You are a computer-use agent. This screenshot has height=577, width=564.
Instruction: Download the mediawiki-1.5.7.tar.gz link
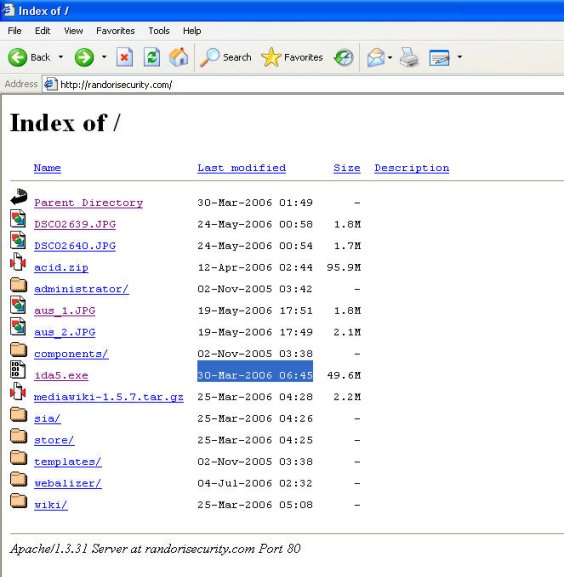pyautogui.click(x=109, y=397)
